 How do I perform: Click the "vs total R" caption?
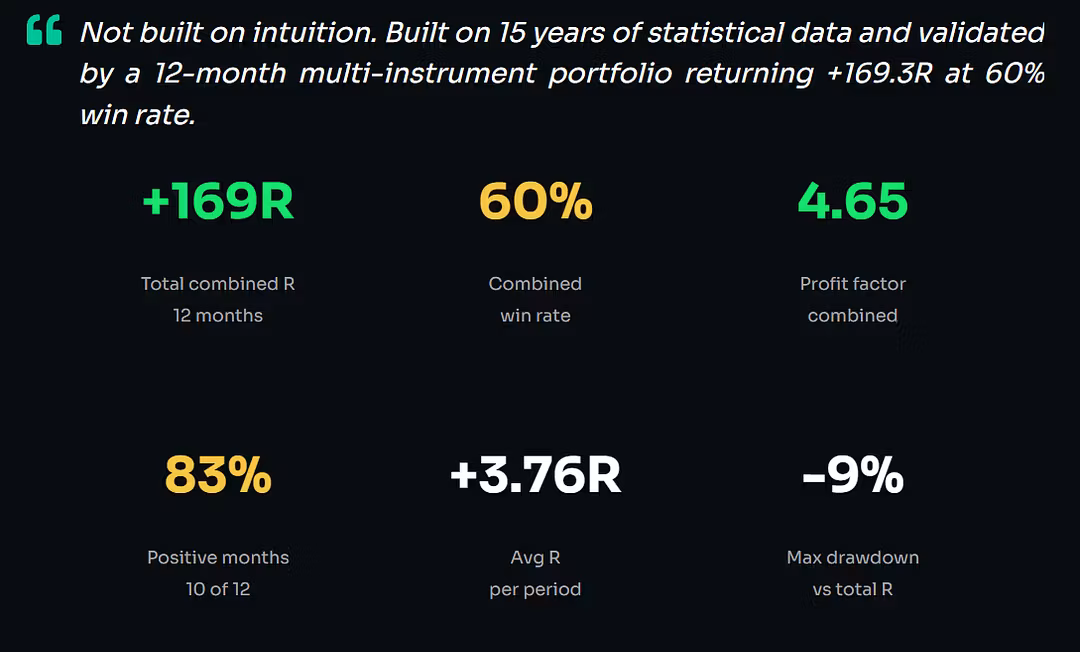(x=853, y=590)
